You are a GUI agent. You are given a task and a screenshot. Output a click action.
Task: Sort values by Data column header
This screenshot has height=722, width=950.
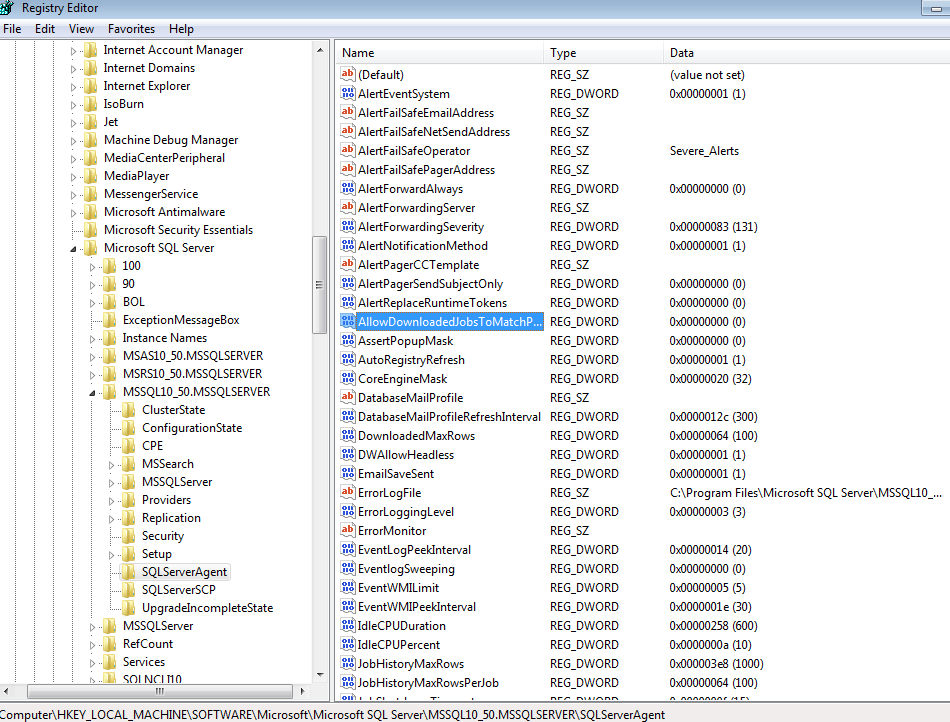[x=806, y=53]
